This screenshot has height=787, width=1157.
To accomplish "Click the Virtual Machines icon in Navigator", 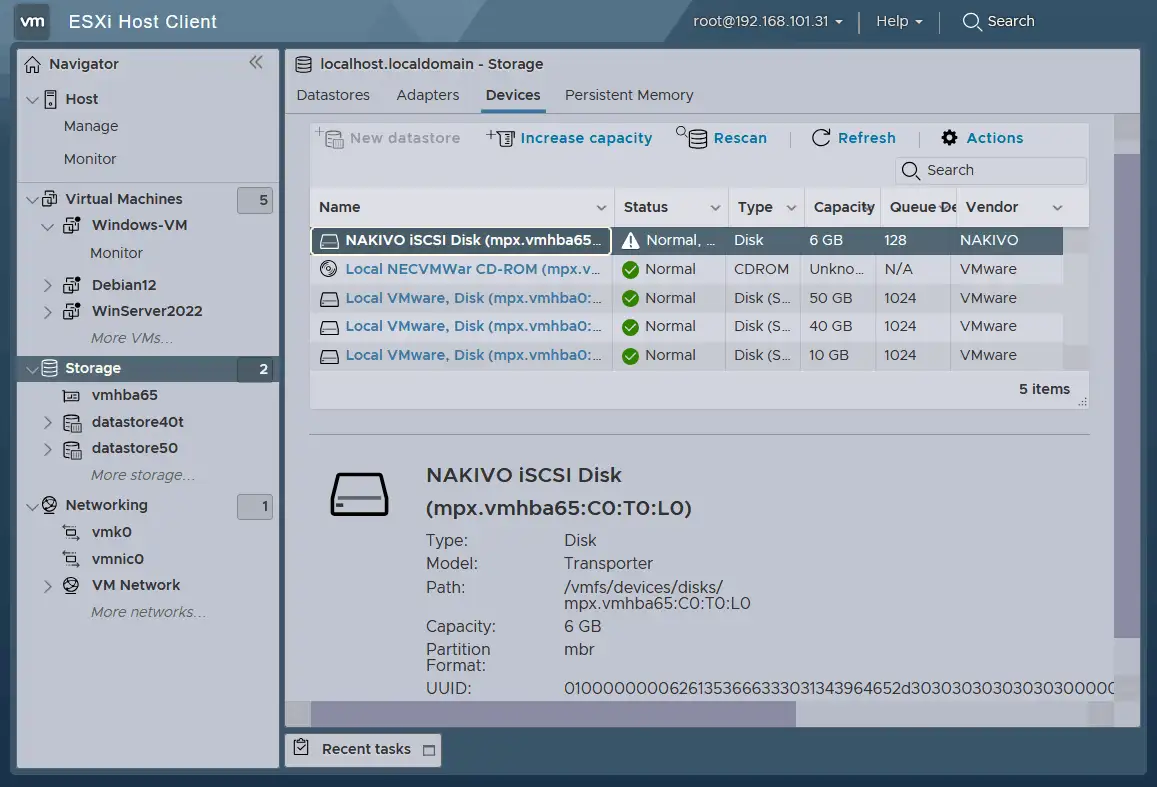I will pyautogui.click(x=49, y=198).
